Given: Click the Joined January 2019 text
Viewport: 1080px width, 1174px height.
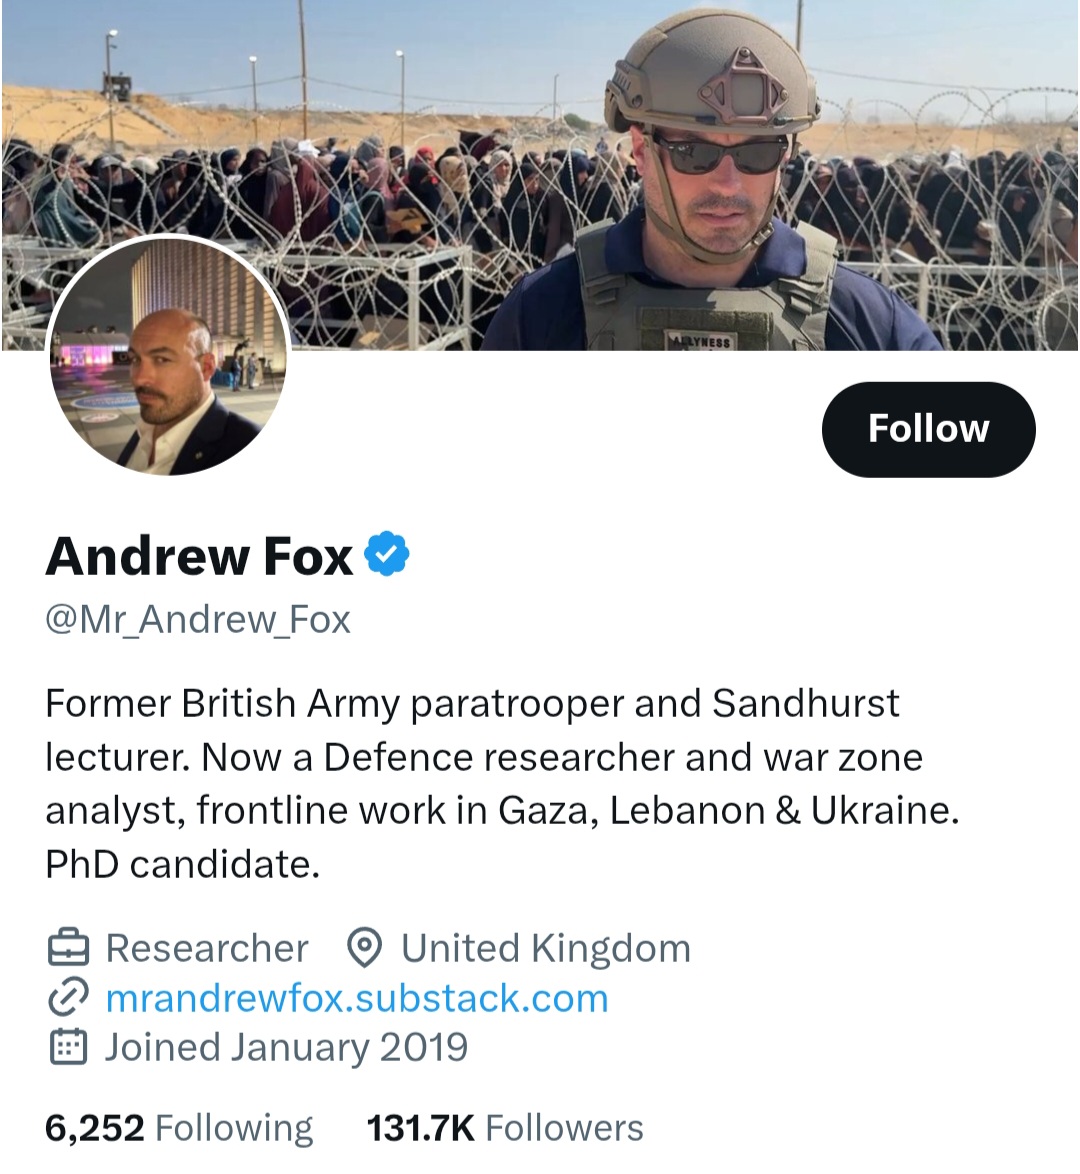Looking at the screenshot, I should (x=286, y=1047).
